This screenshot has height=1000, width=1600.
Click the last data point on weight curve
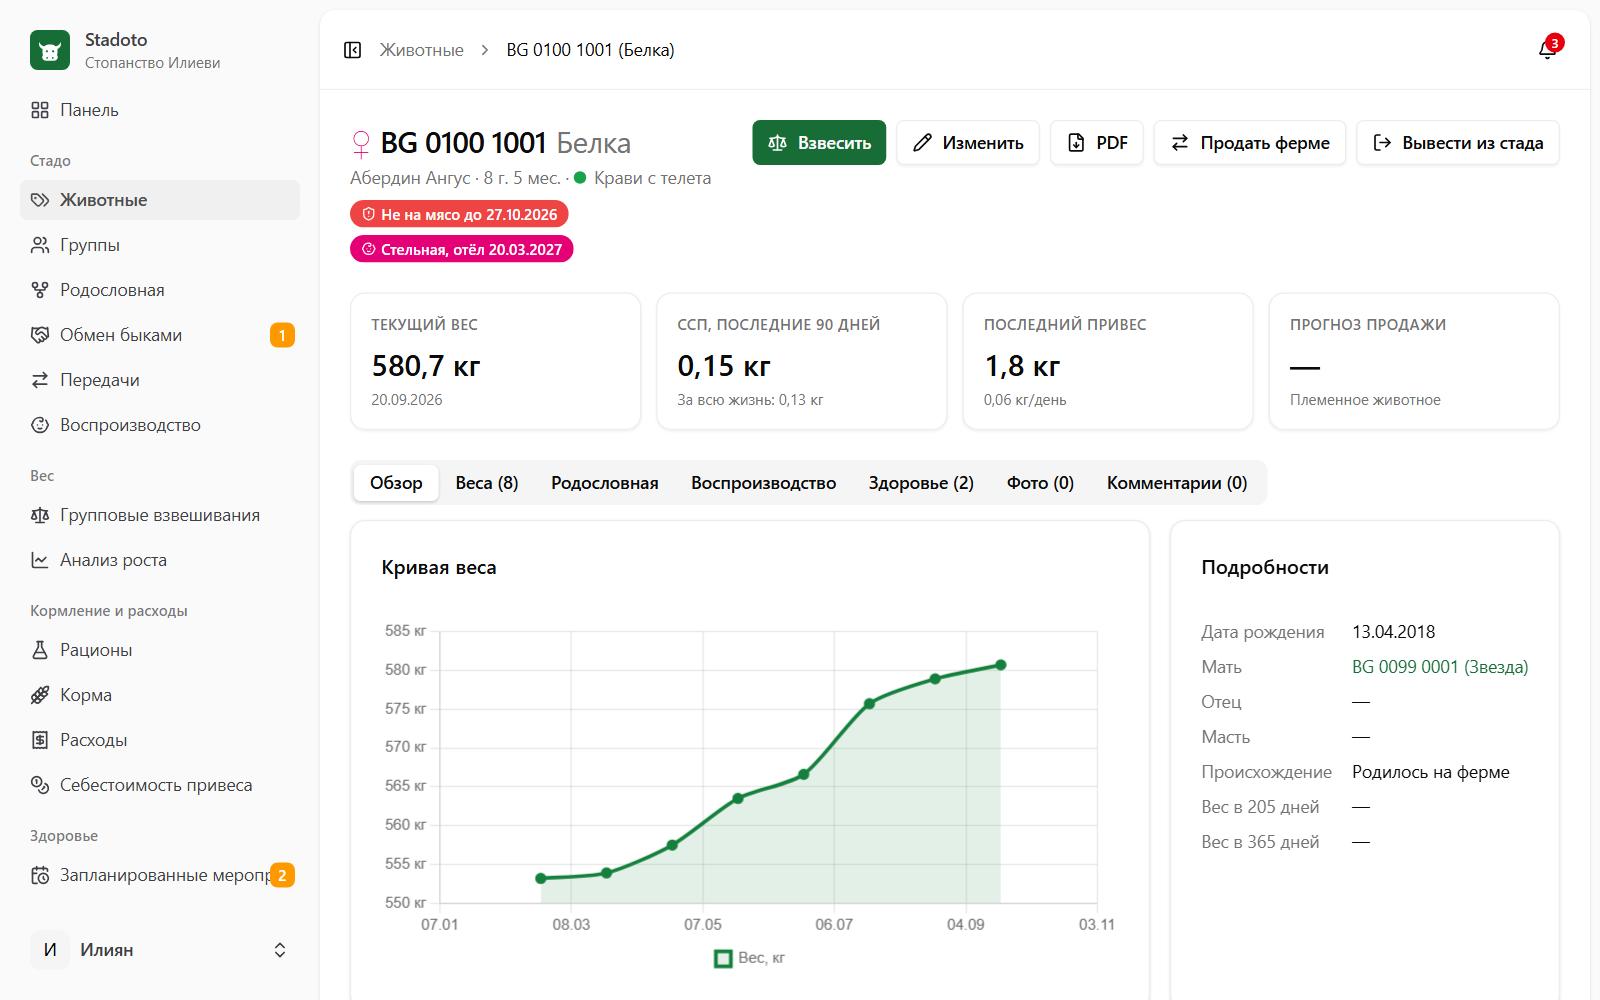(x=1001, y=665)
